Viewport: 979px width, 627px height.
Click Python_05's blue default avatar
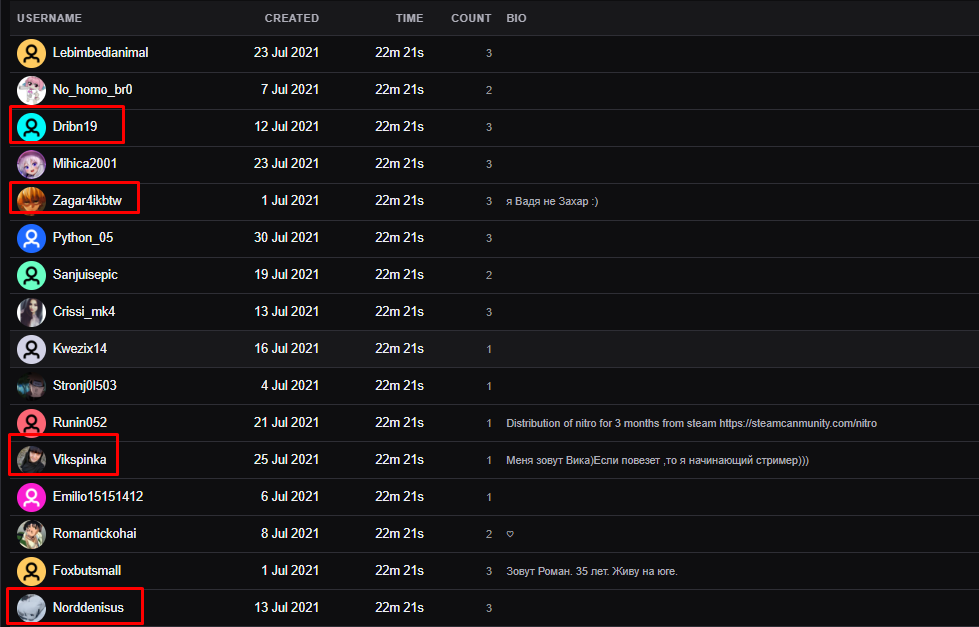pyautogui.click(x=32, y=238)
